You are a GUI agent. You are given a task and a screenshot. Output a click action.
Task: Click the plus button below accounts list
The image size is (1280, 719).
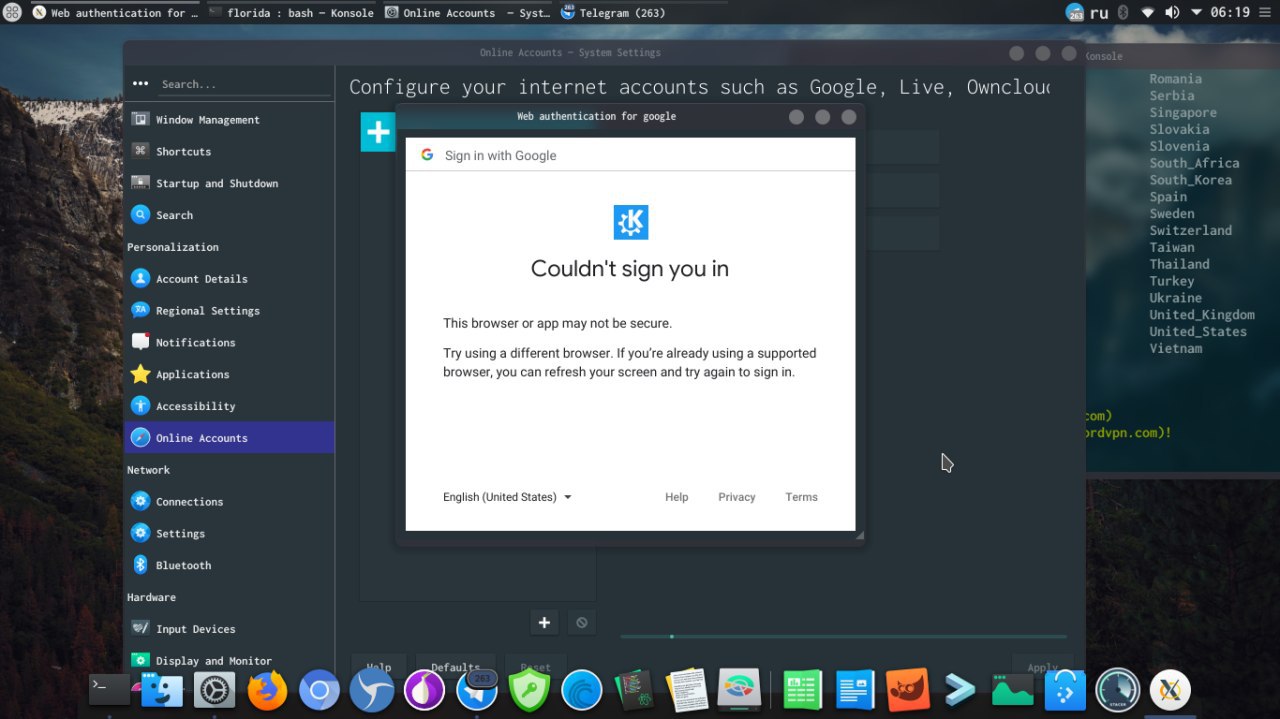click(x=544, y=622)
